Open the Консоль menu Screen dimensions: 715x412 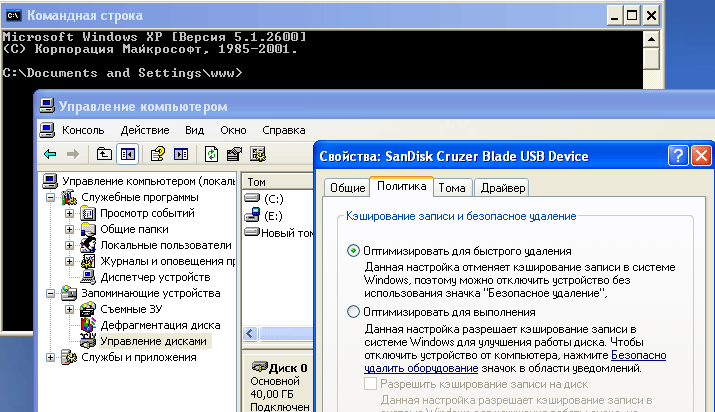coord(83,130)
